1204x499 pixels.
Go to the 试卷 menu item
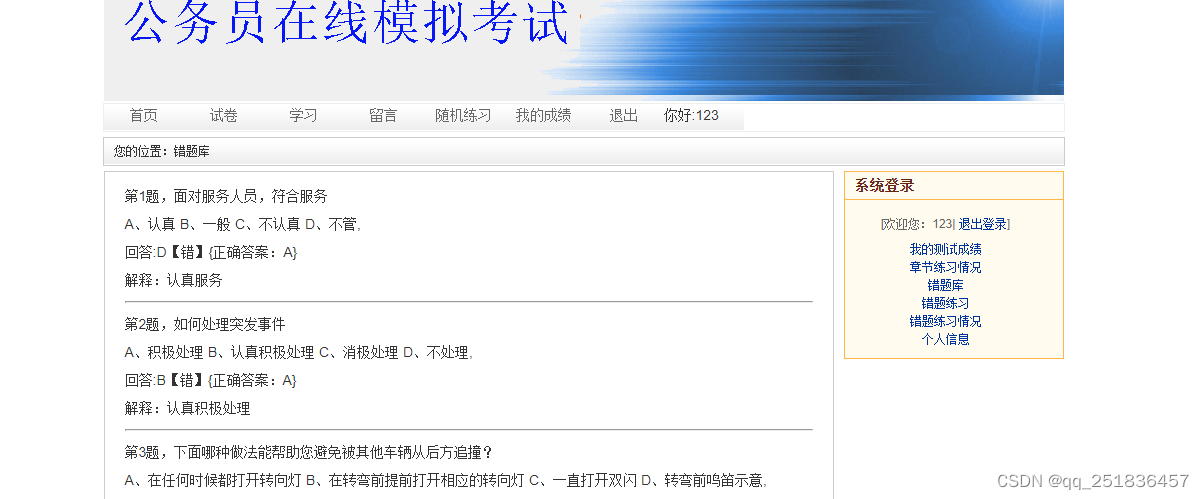(223, 116)
